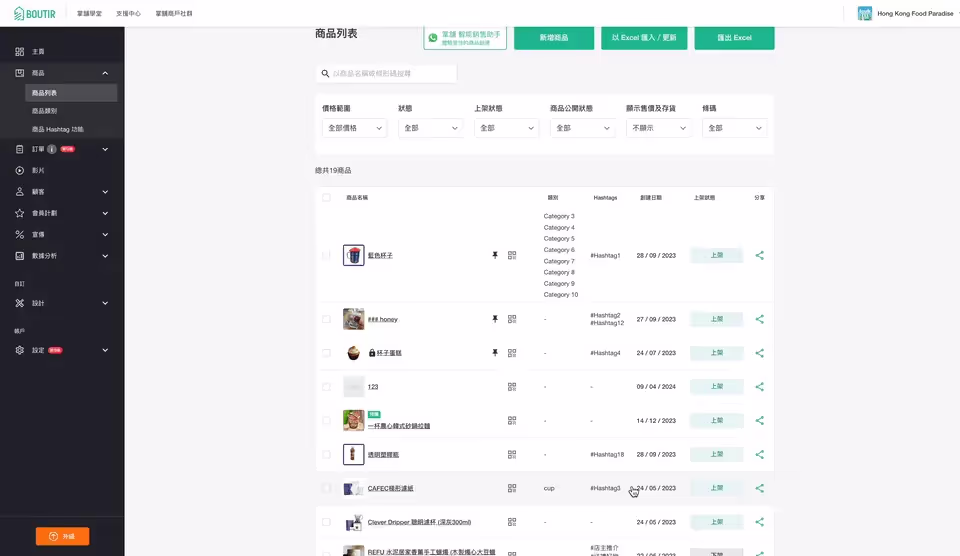Click the pin icon in honey row
This screenshot has height=556, width=960.
[x=495, y=319]
